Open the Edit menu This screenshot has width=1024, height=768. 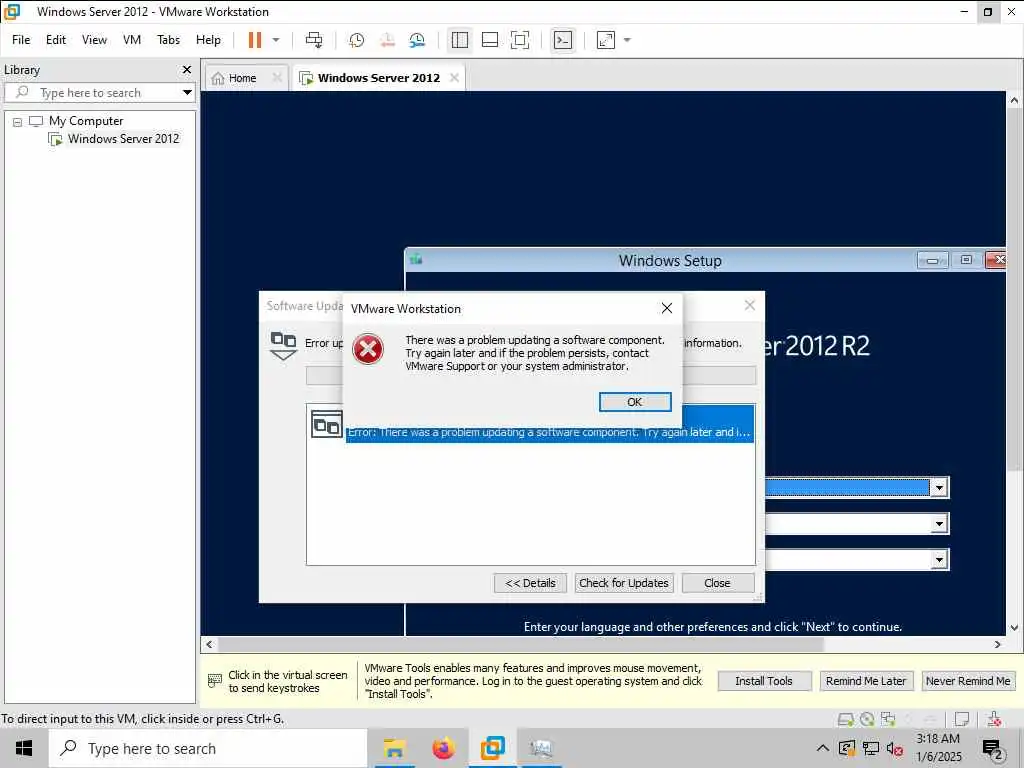56,40
